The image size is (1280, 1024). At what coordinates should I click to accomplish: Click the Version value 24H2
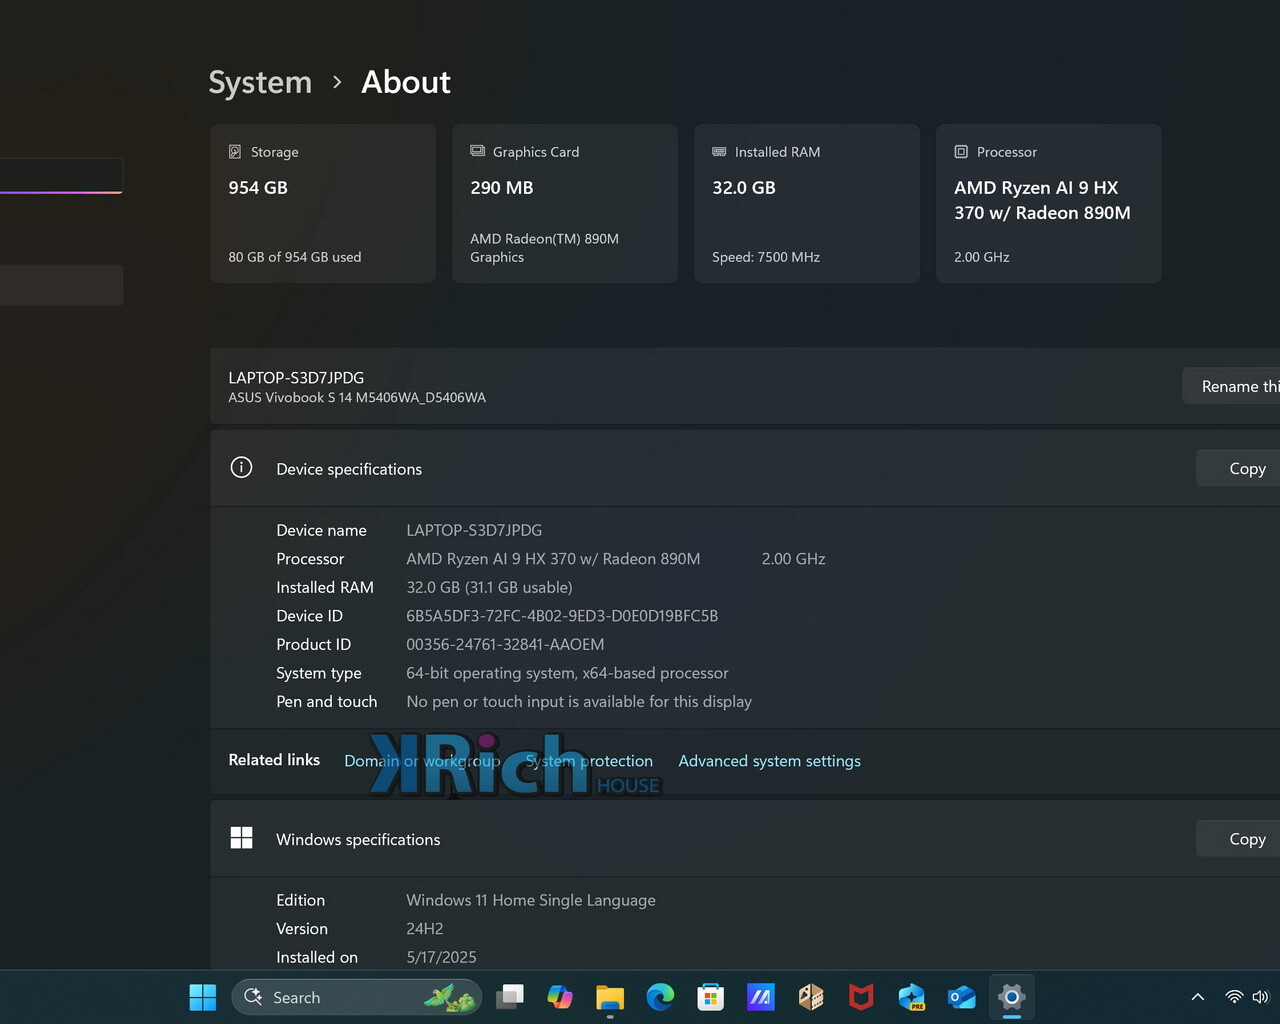click(424, 929)
